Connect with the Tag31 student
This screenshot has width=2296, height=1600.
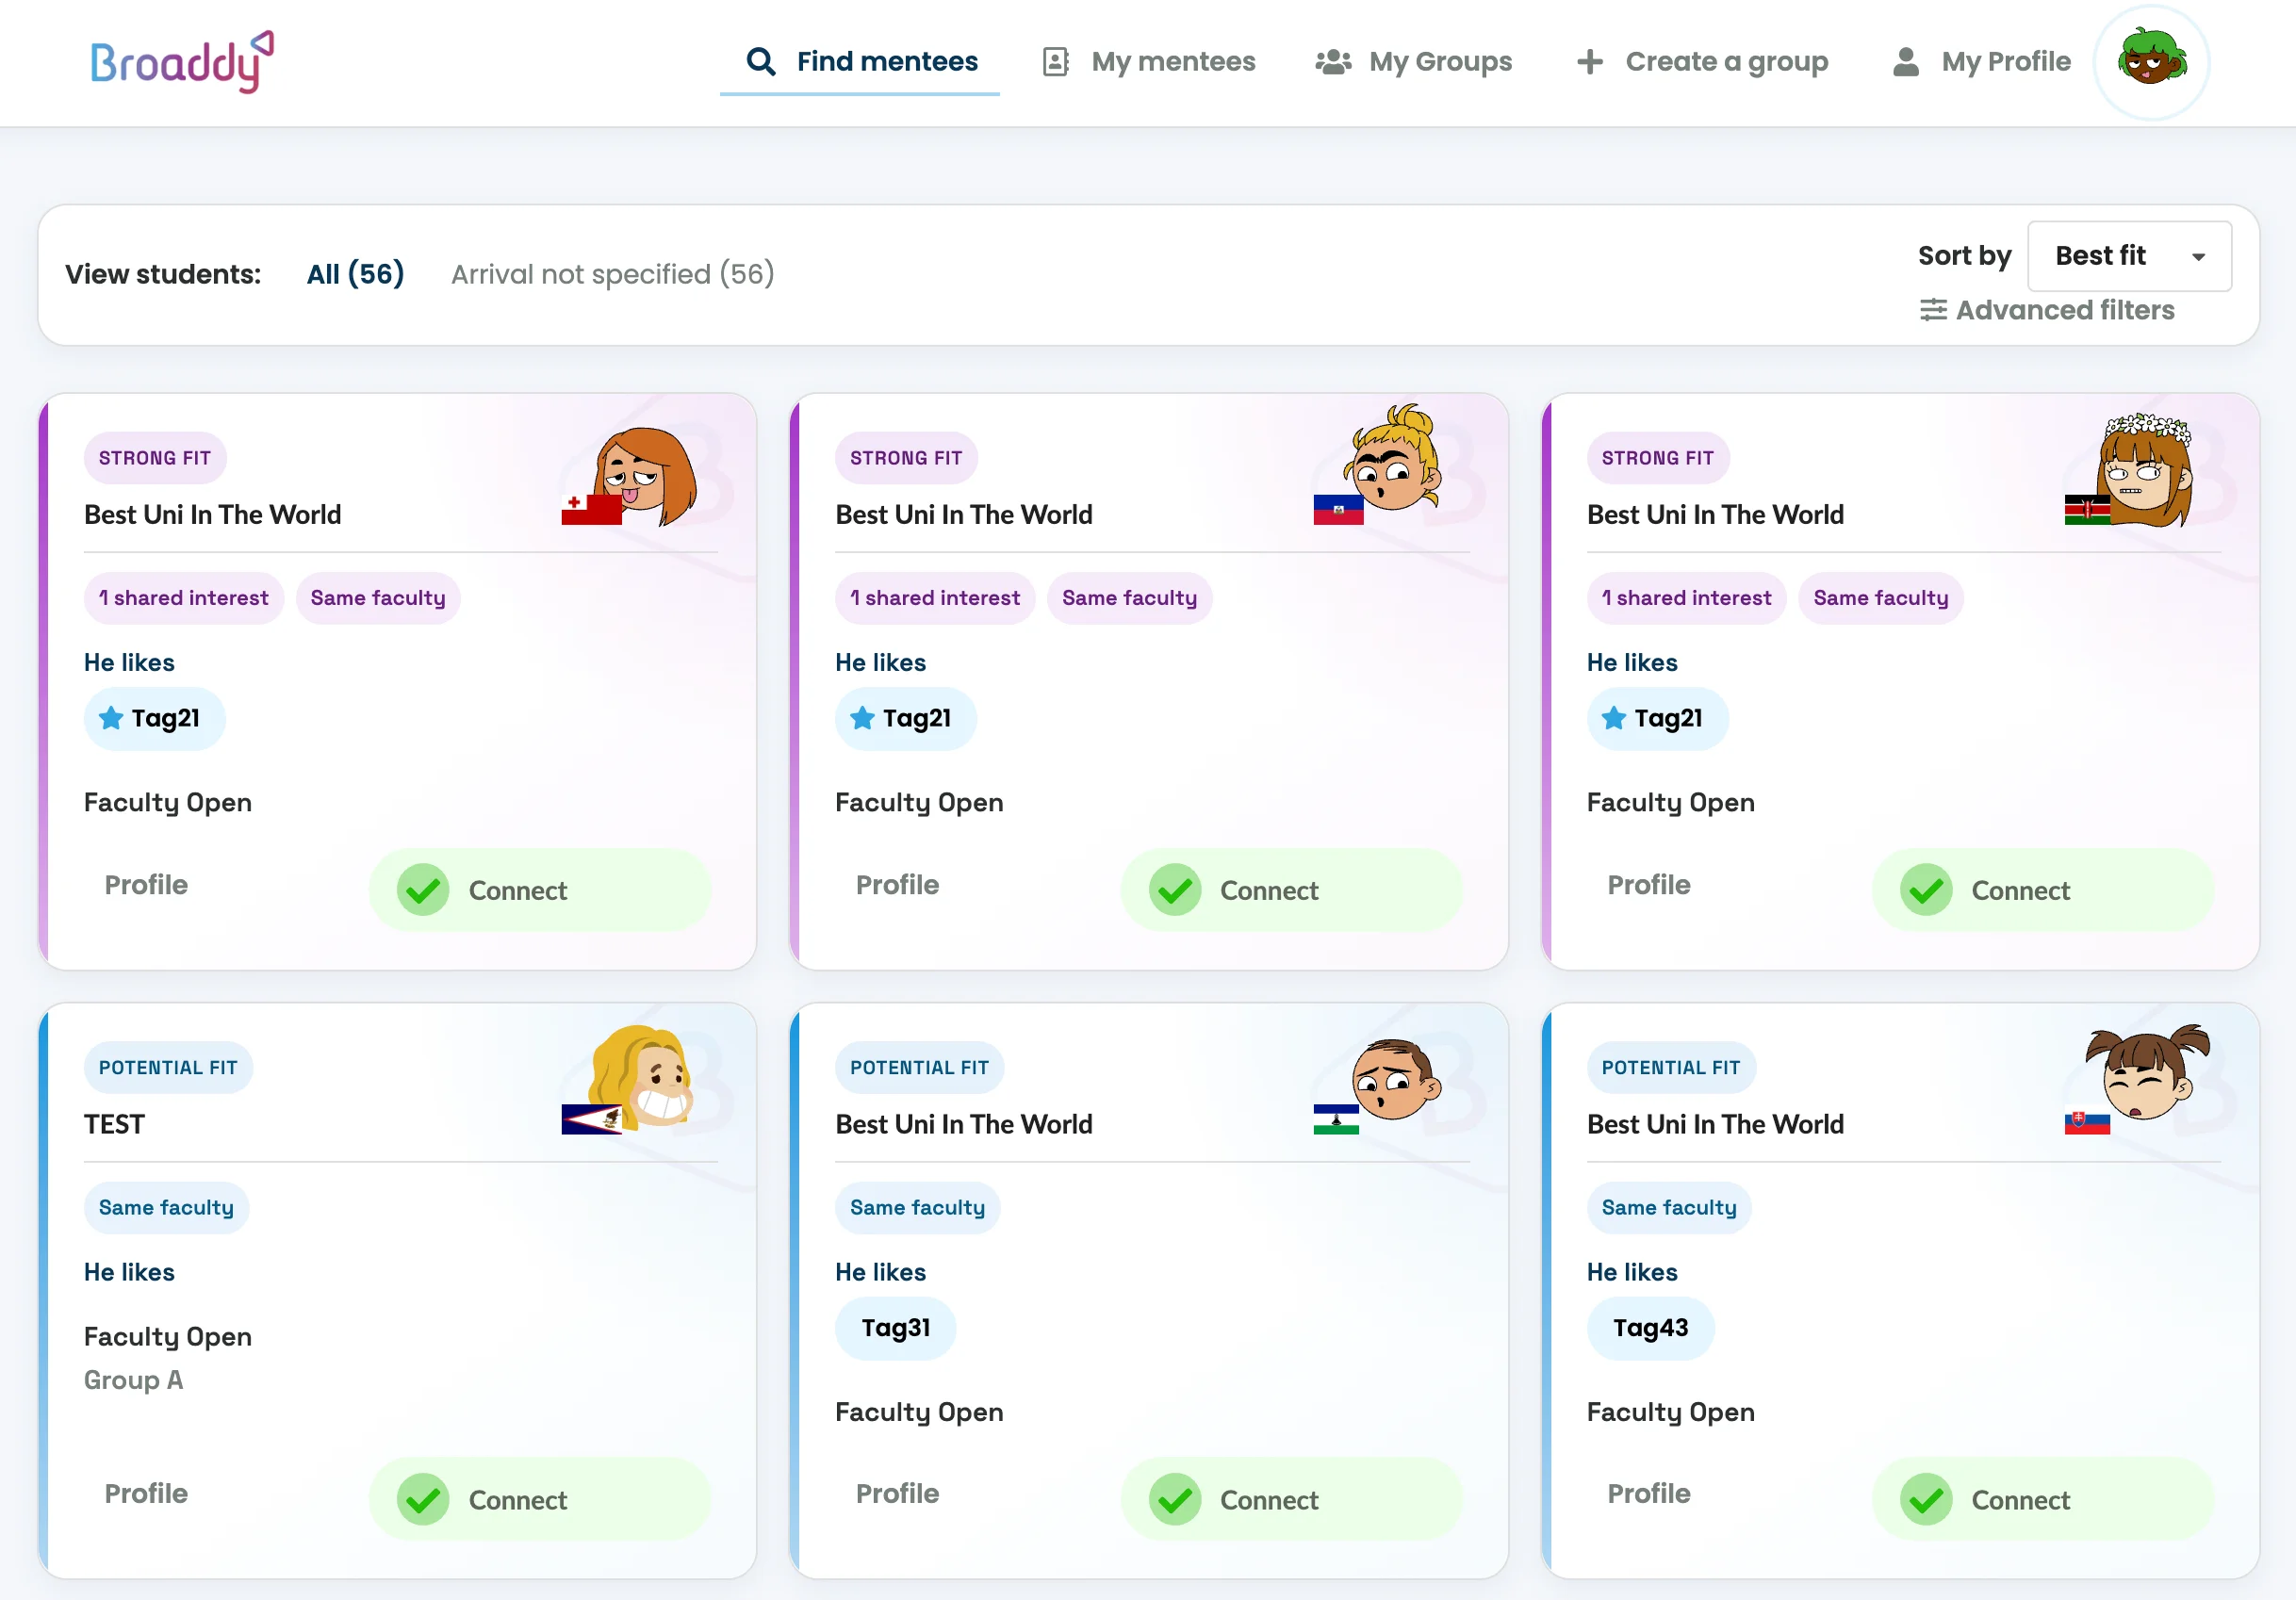click(1291, 1499)
